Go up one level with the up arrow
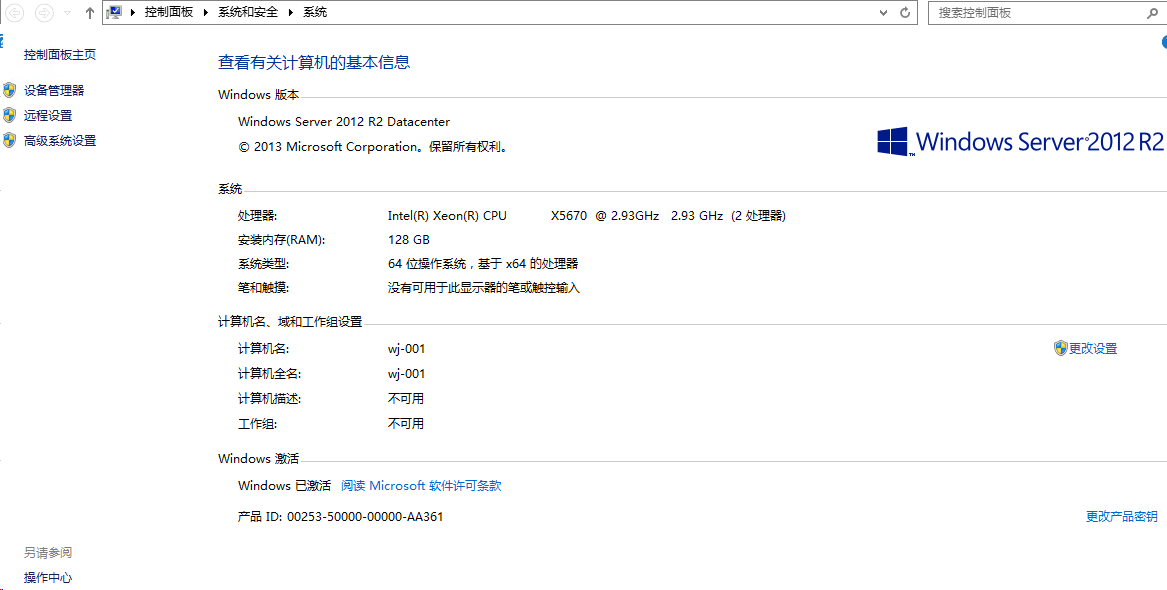Screen dimensions: 1167x590 tap(90, 13)
